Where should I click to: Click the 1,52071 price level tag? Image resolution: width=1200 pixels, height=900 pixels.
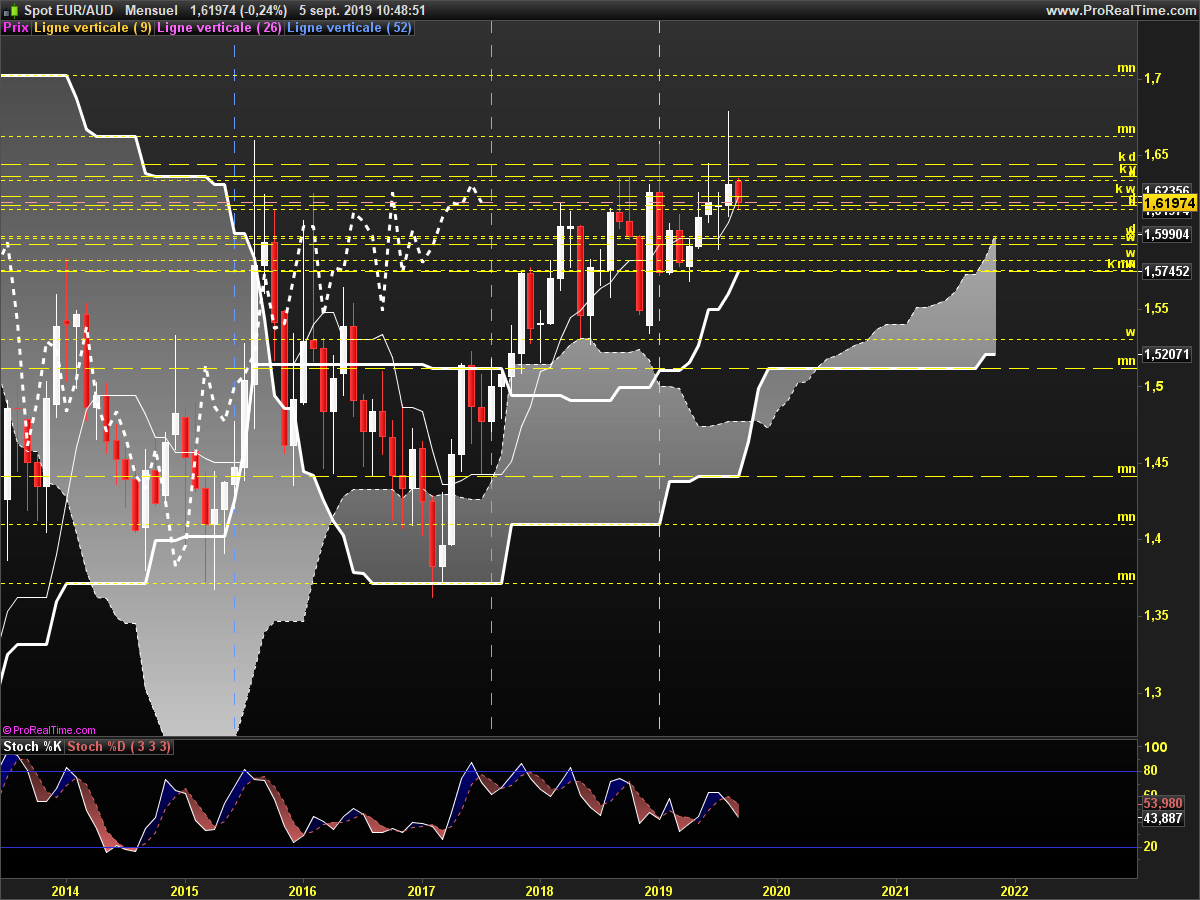(1166, 354)
